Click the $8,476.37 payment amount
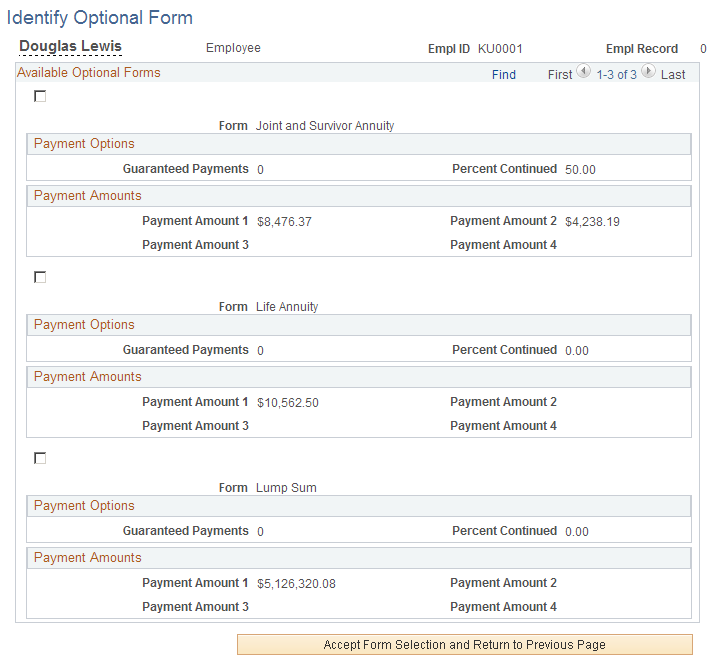Viewport: 714px width, 662px height. [x=284, y=222]
